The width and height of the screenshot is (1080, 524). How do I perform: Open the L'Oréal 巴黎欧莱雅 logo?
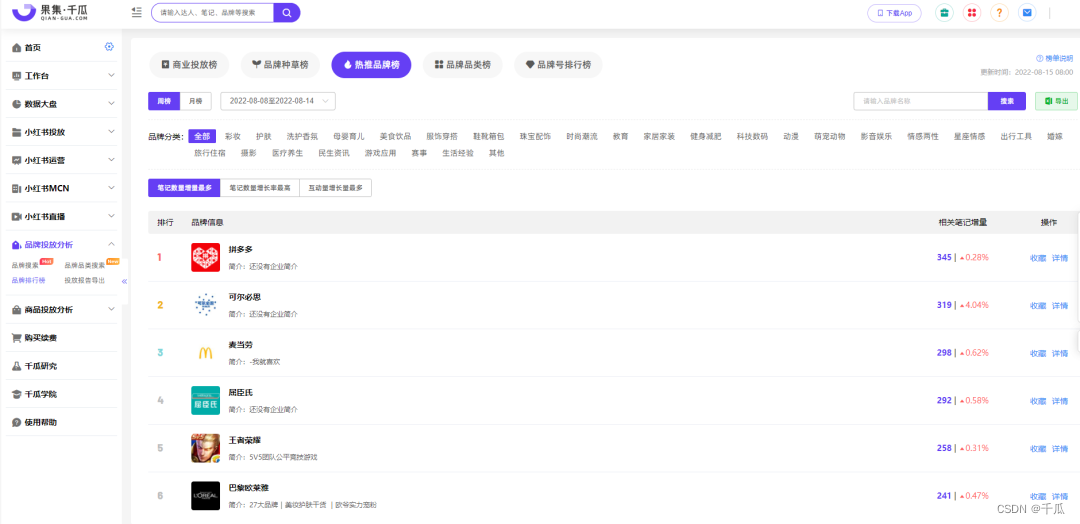pos(205,496)
